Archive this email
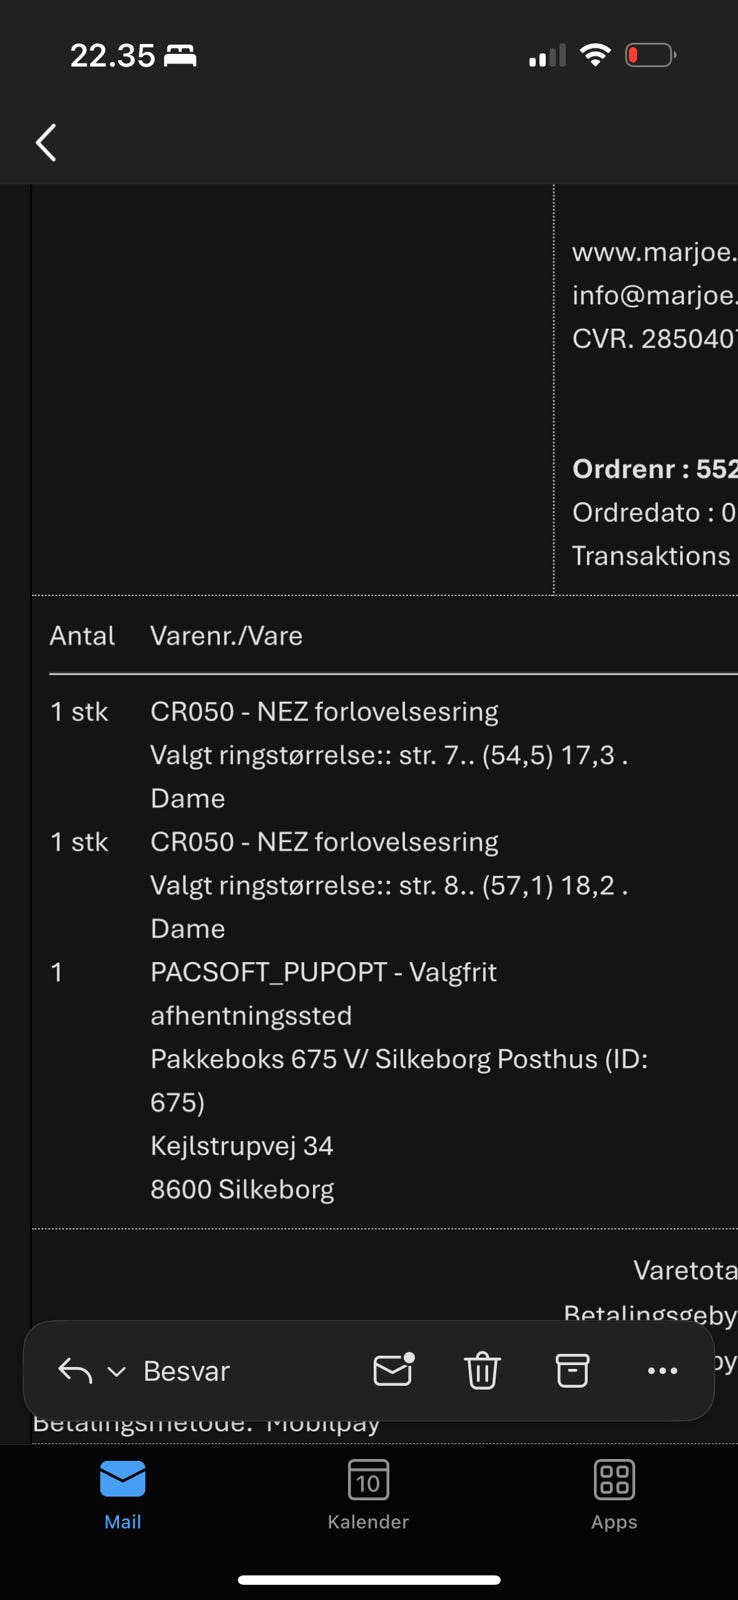This screenshot has height=1600, width=738. pyautogui.click(x=572, y=1370)
